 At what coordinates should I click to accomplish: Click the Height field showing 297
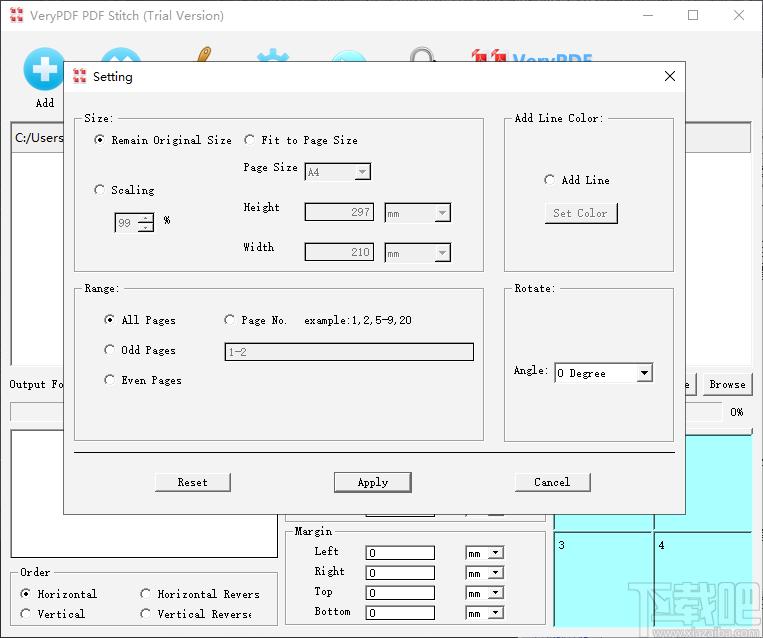[339, 212]
